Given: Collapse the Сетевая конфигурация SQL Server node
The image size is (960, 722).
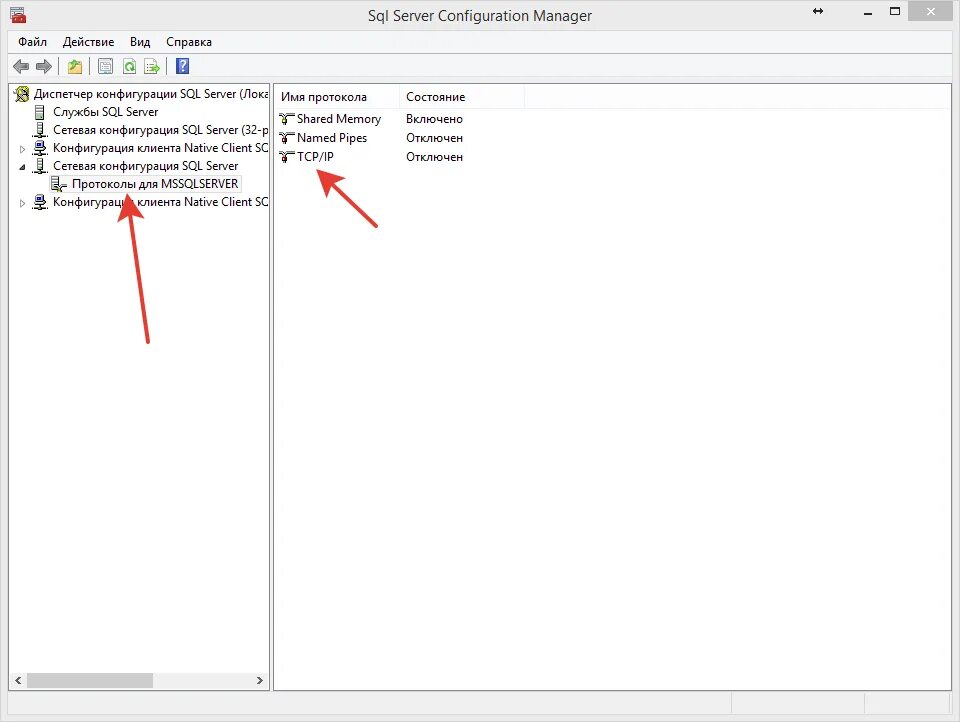Looking at the screenshot, I should pyautogui.click(x=23, y=167).
